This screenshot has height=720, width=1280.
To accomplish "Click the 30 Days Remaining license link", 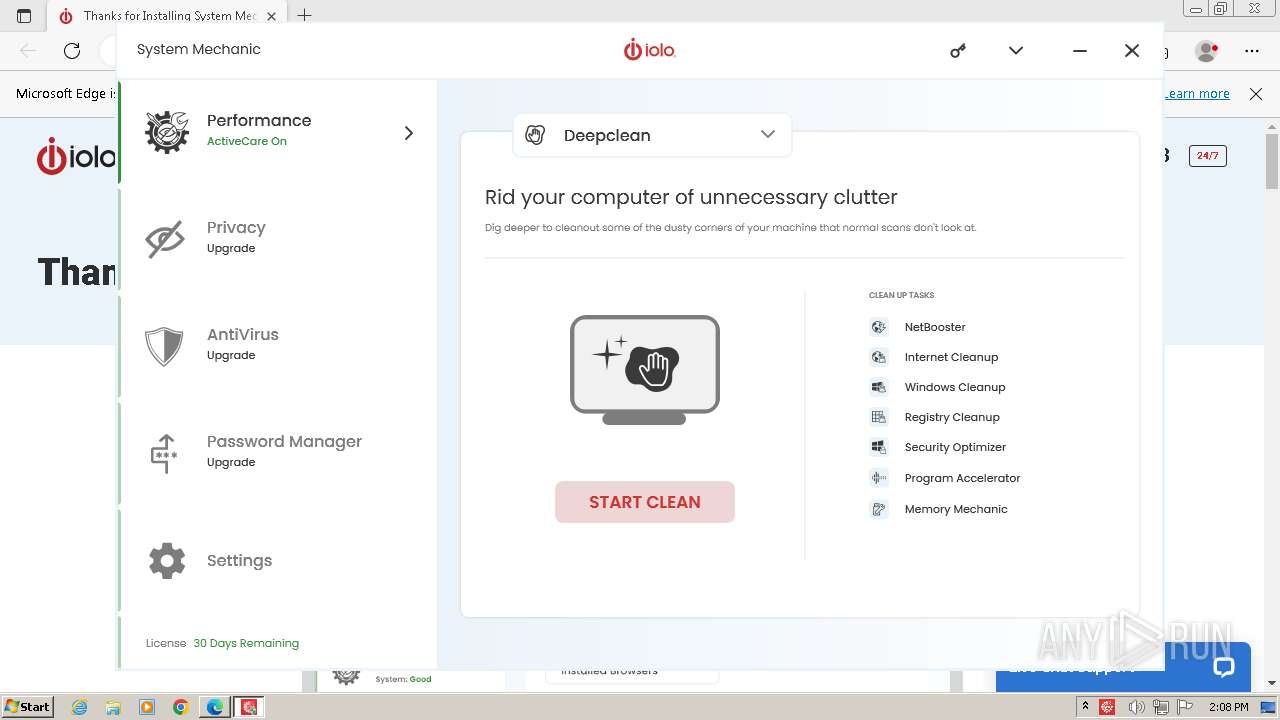I will pyautogui.click(x=246, y=643).
